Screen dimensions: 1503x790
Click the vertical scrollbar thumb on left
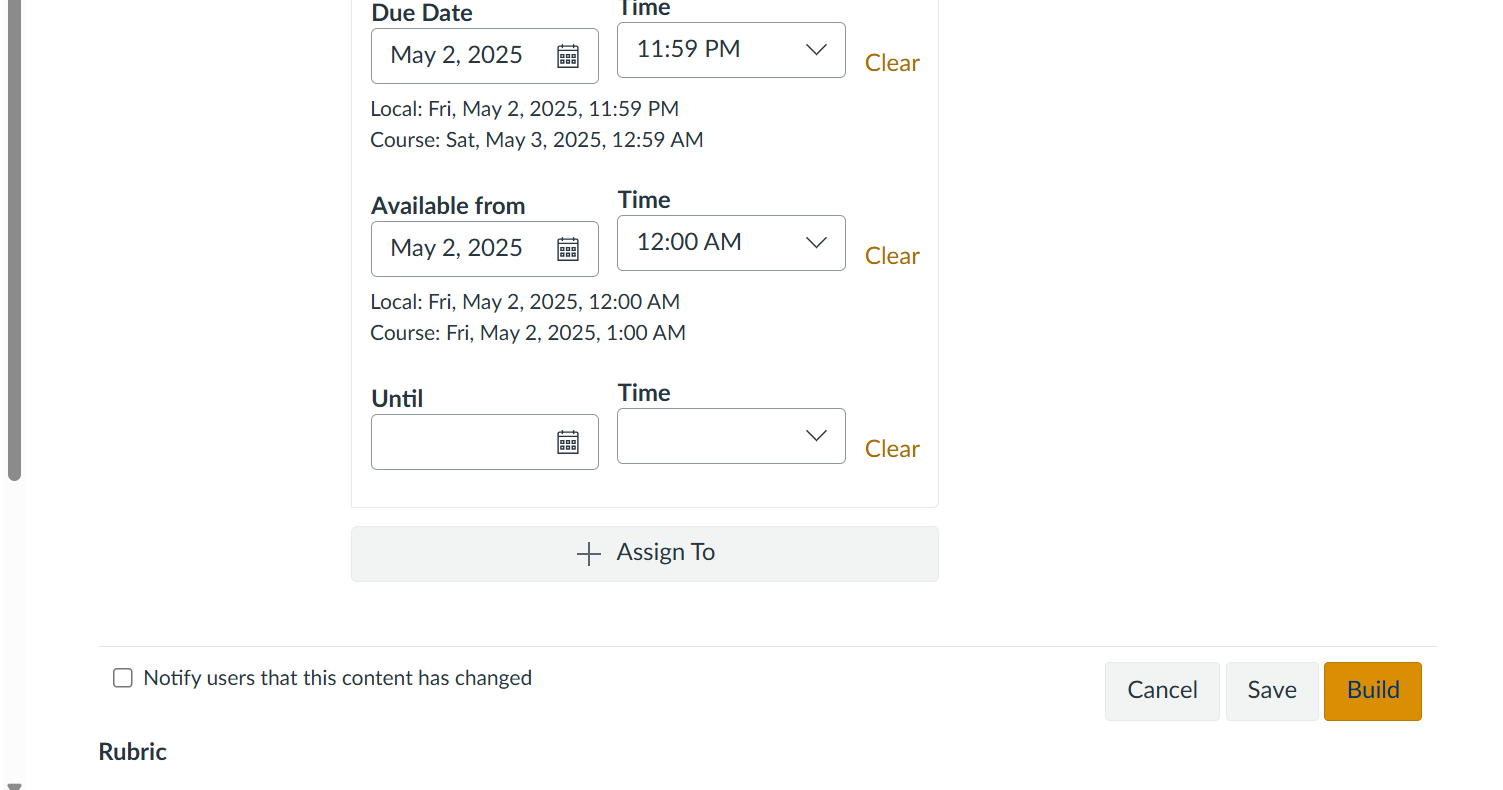coord(14,240)
